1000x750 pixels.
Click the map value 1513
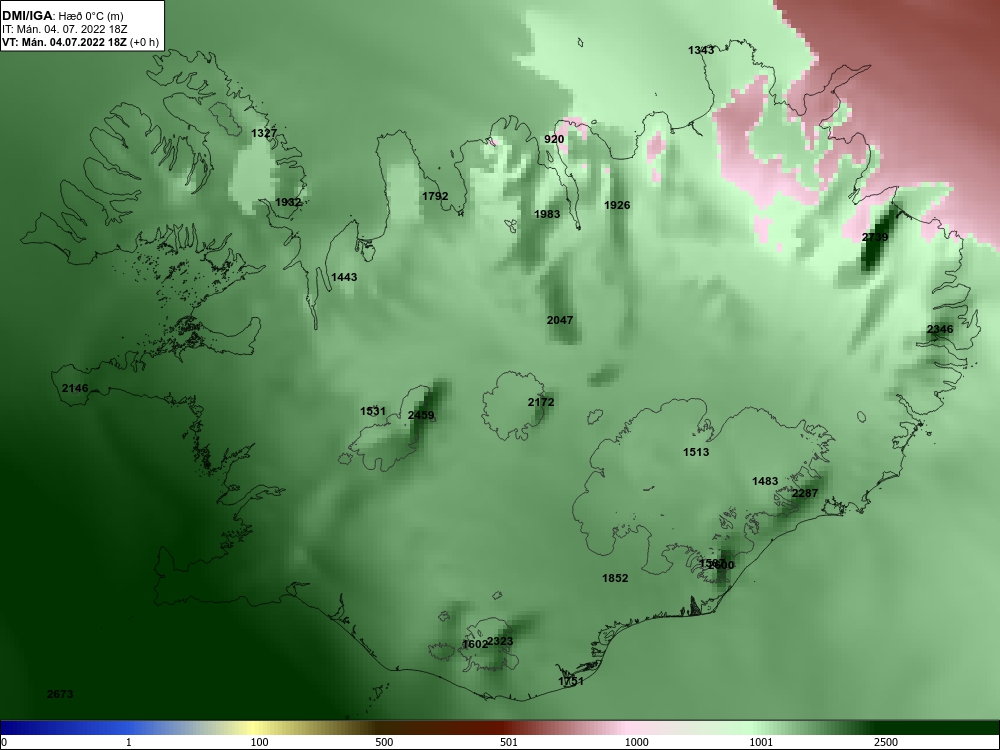pos(696,452)
